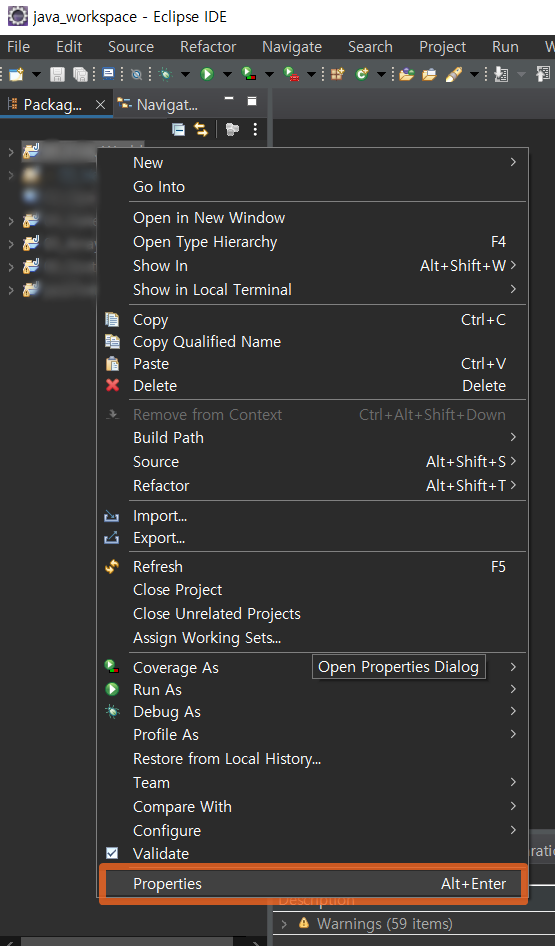Choose Open in New Window

coord(313,218)
